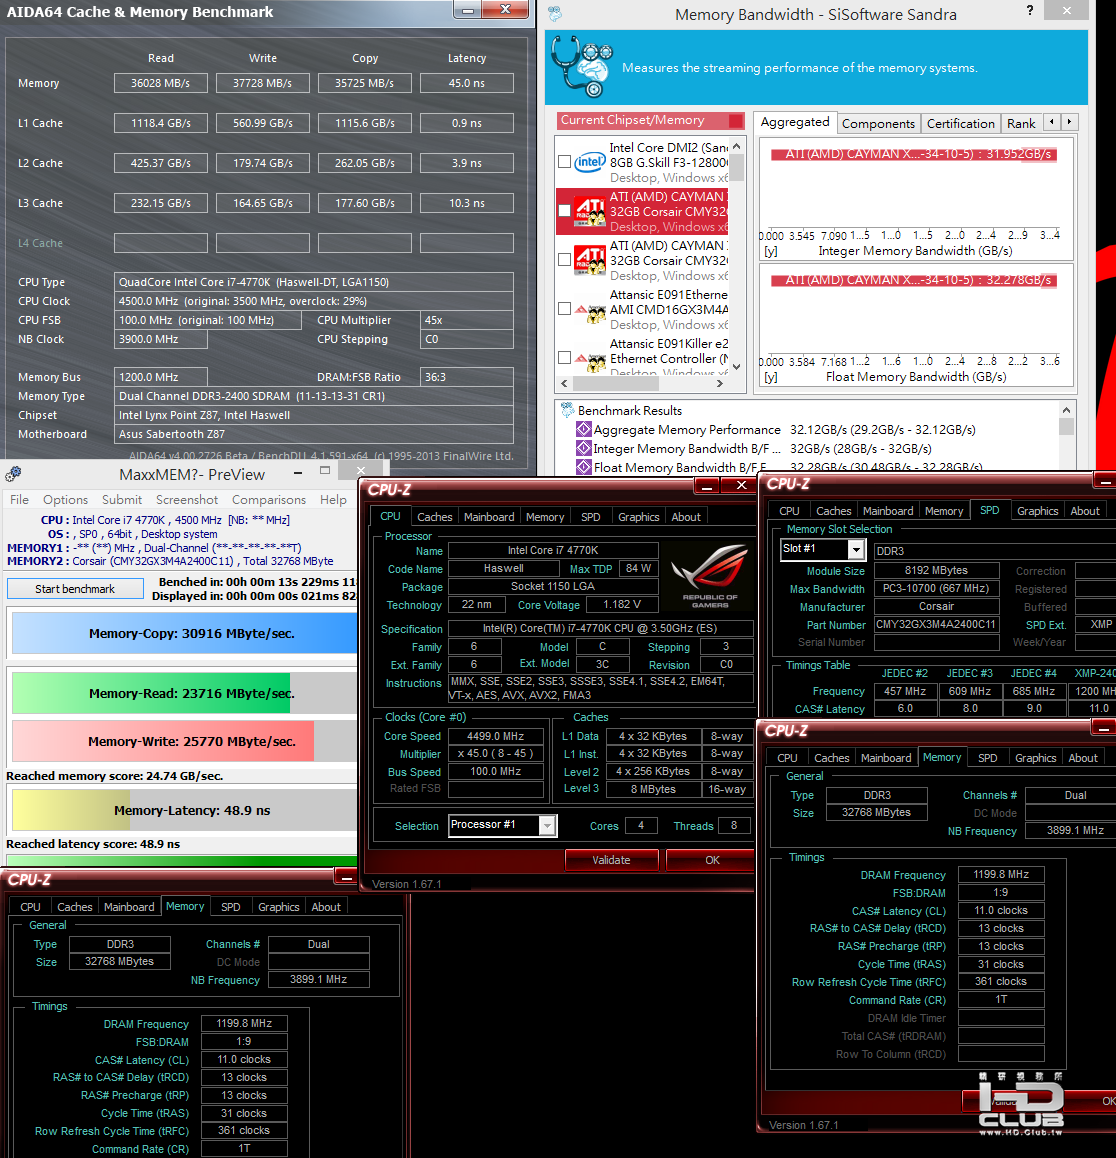Screen dimensions: 1116x1158
Task: Tick the Attansic E091 Killer e2 row checkbox
Action: pos(564,358)
